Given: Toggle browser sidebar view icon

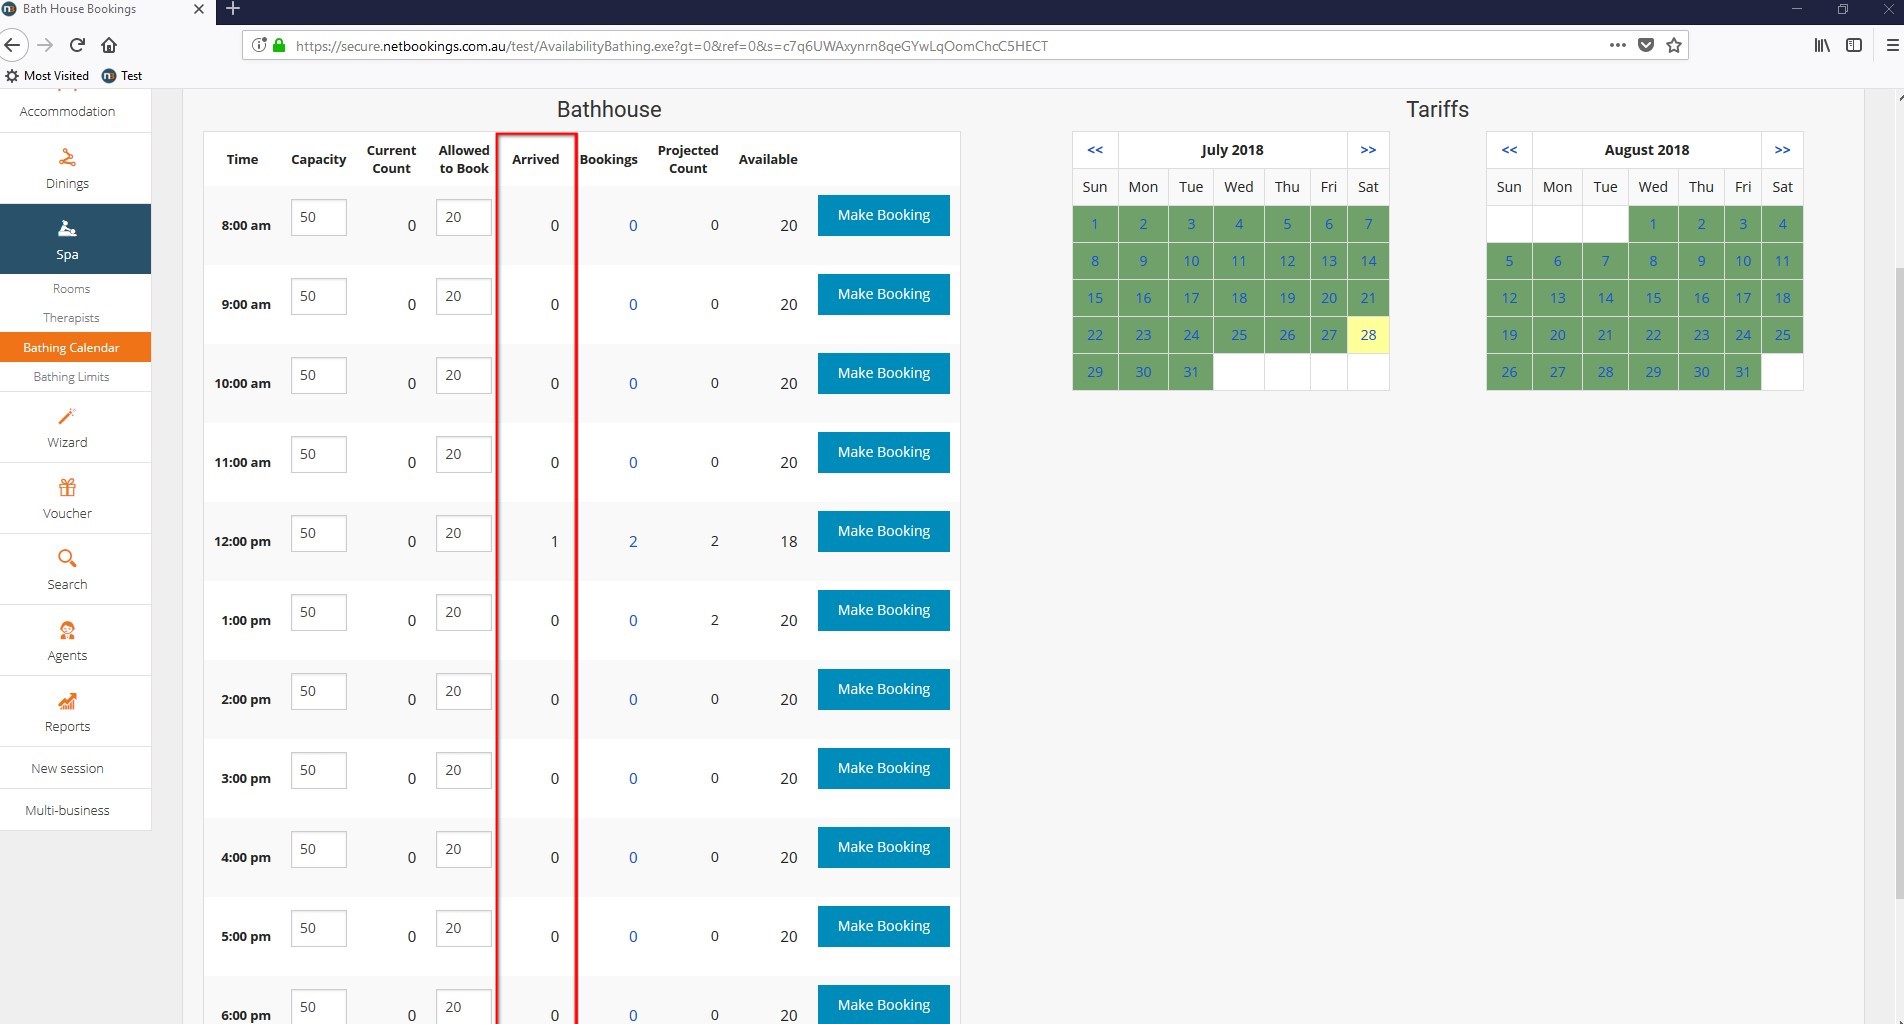Looking at the screenshot, I should click(x=1854, y=45).
